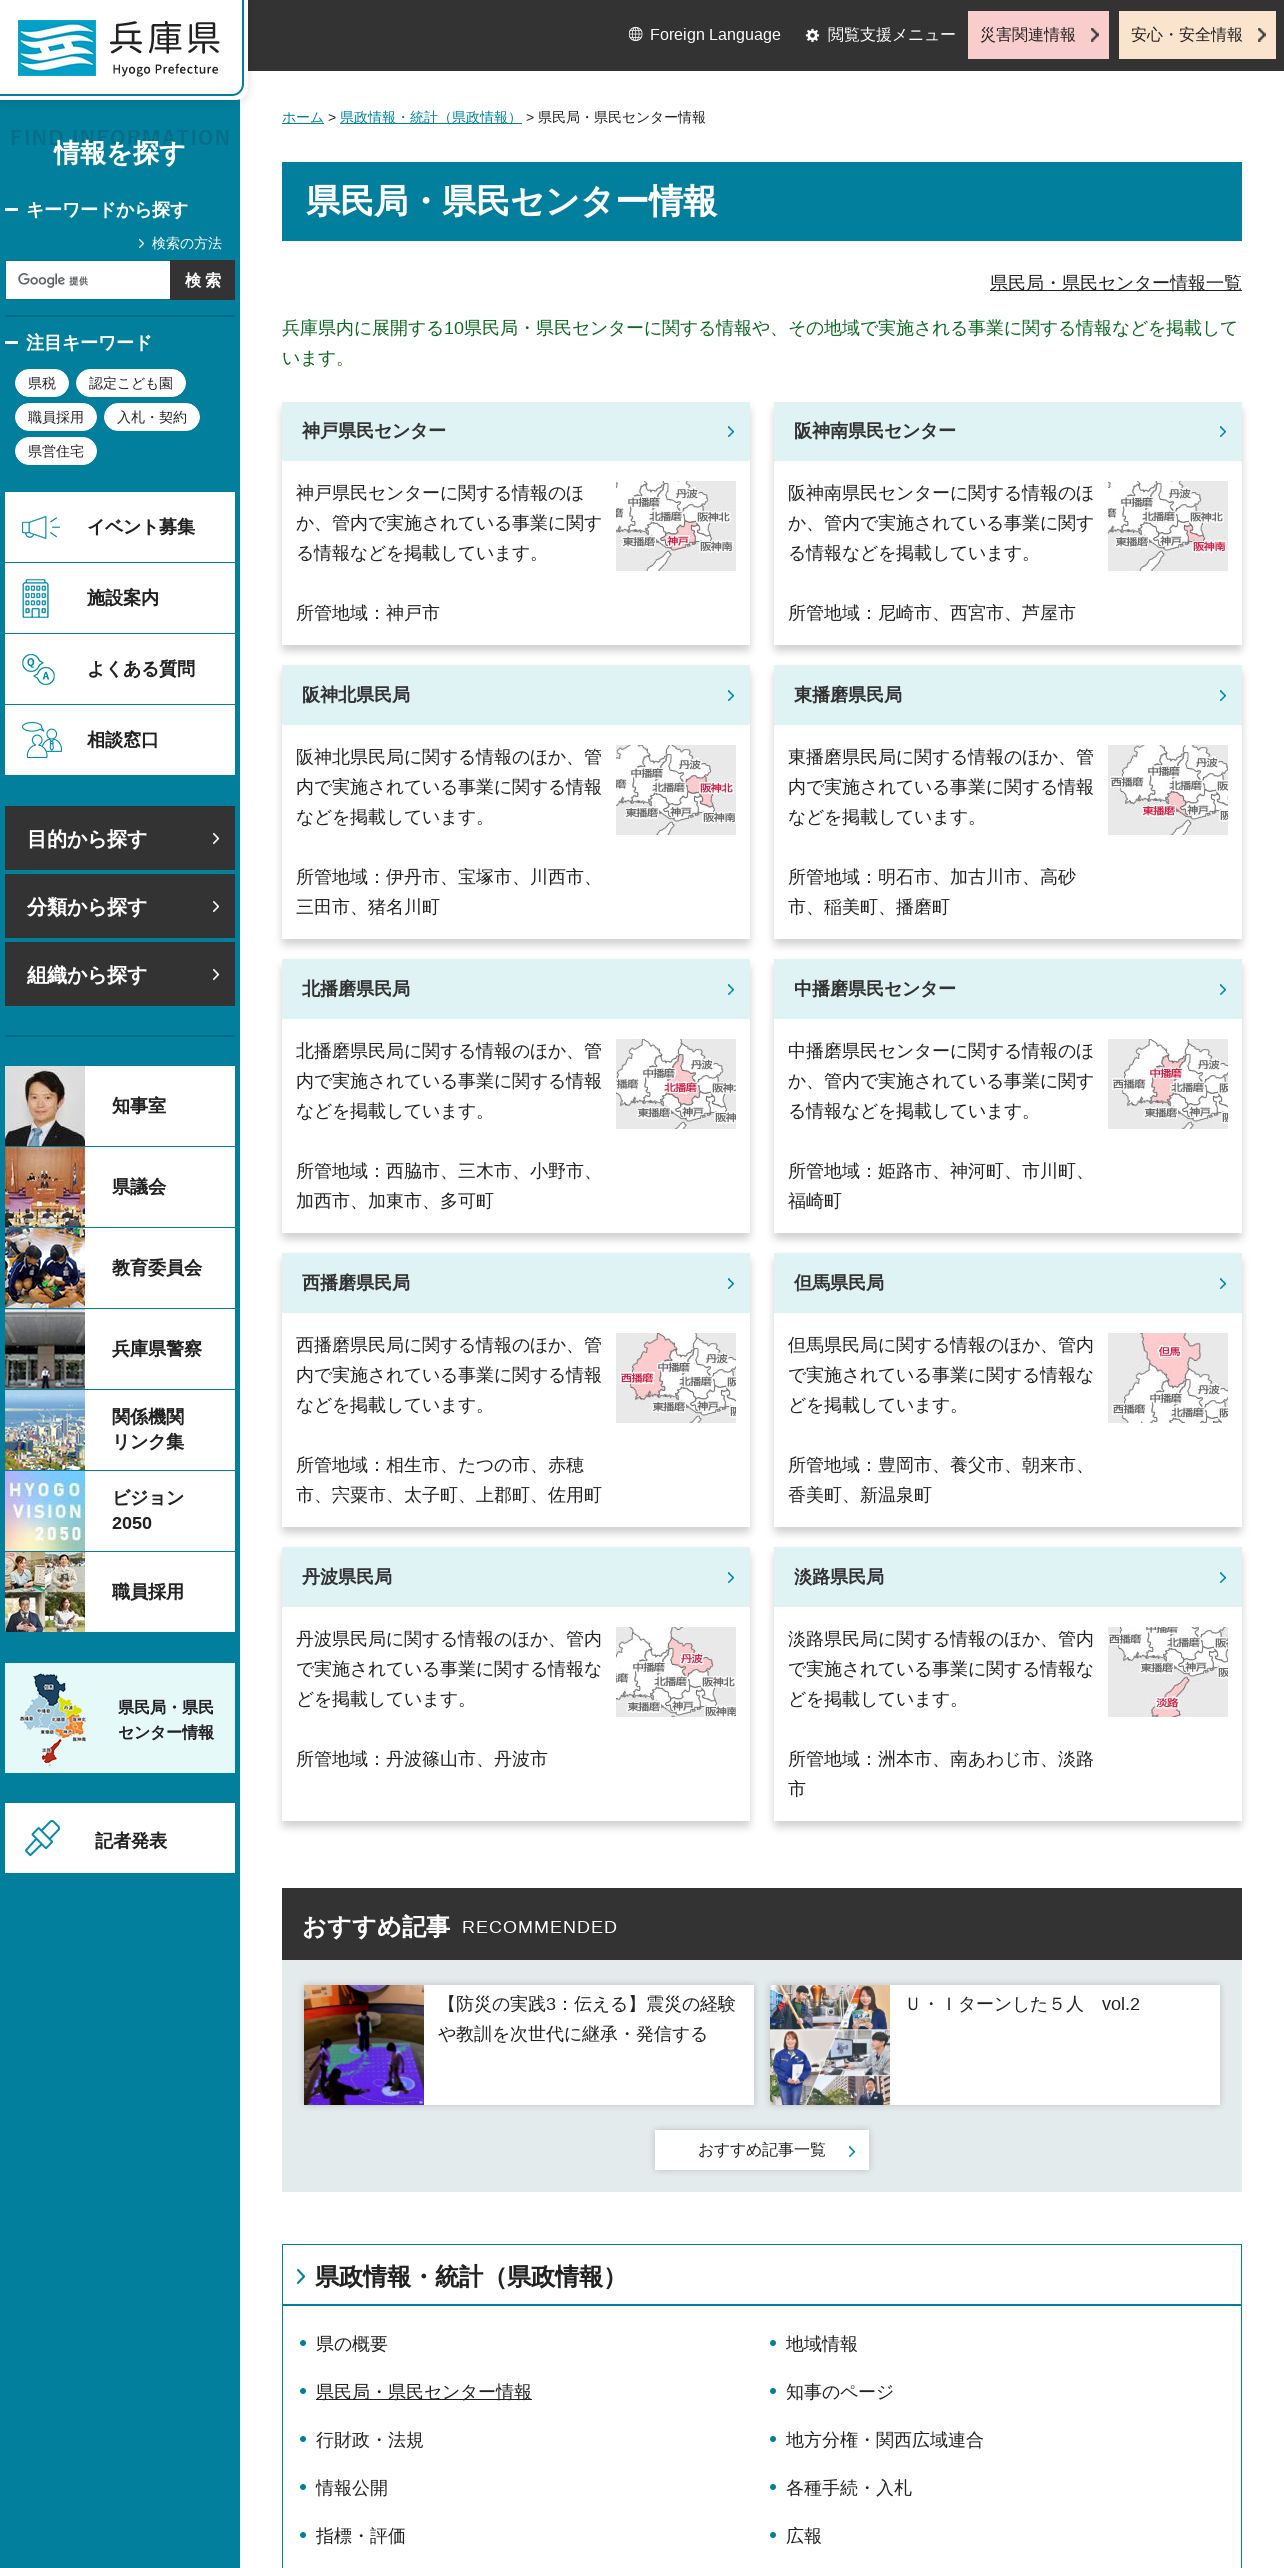Open 県政情報・統計（県政情報） breadcrumb link
The image size is (1284, 2568).
[x=430, y=117]
